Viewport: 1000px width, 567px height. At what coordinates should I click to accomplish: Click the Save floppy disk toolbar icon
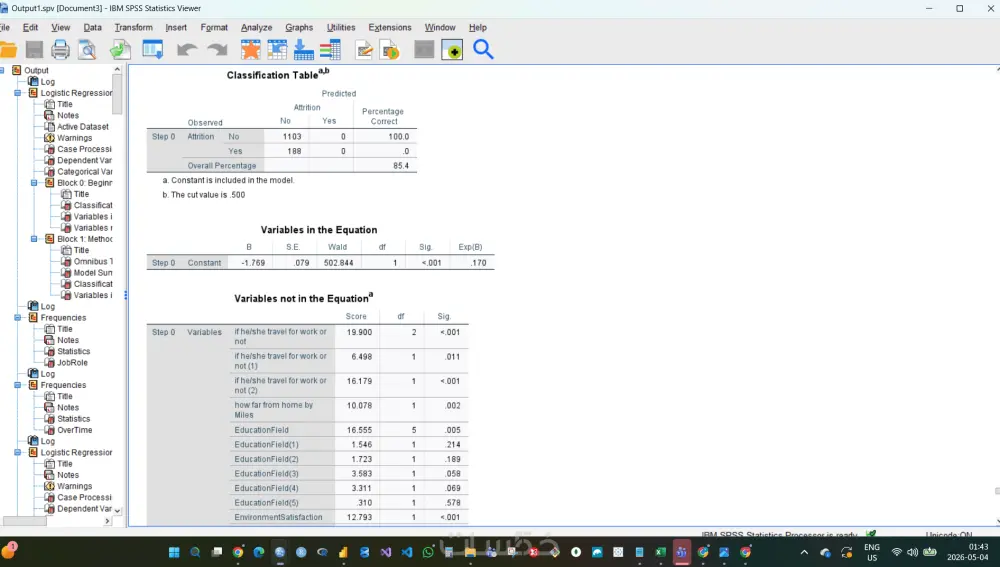click(34, 50)
